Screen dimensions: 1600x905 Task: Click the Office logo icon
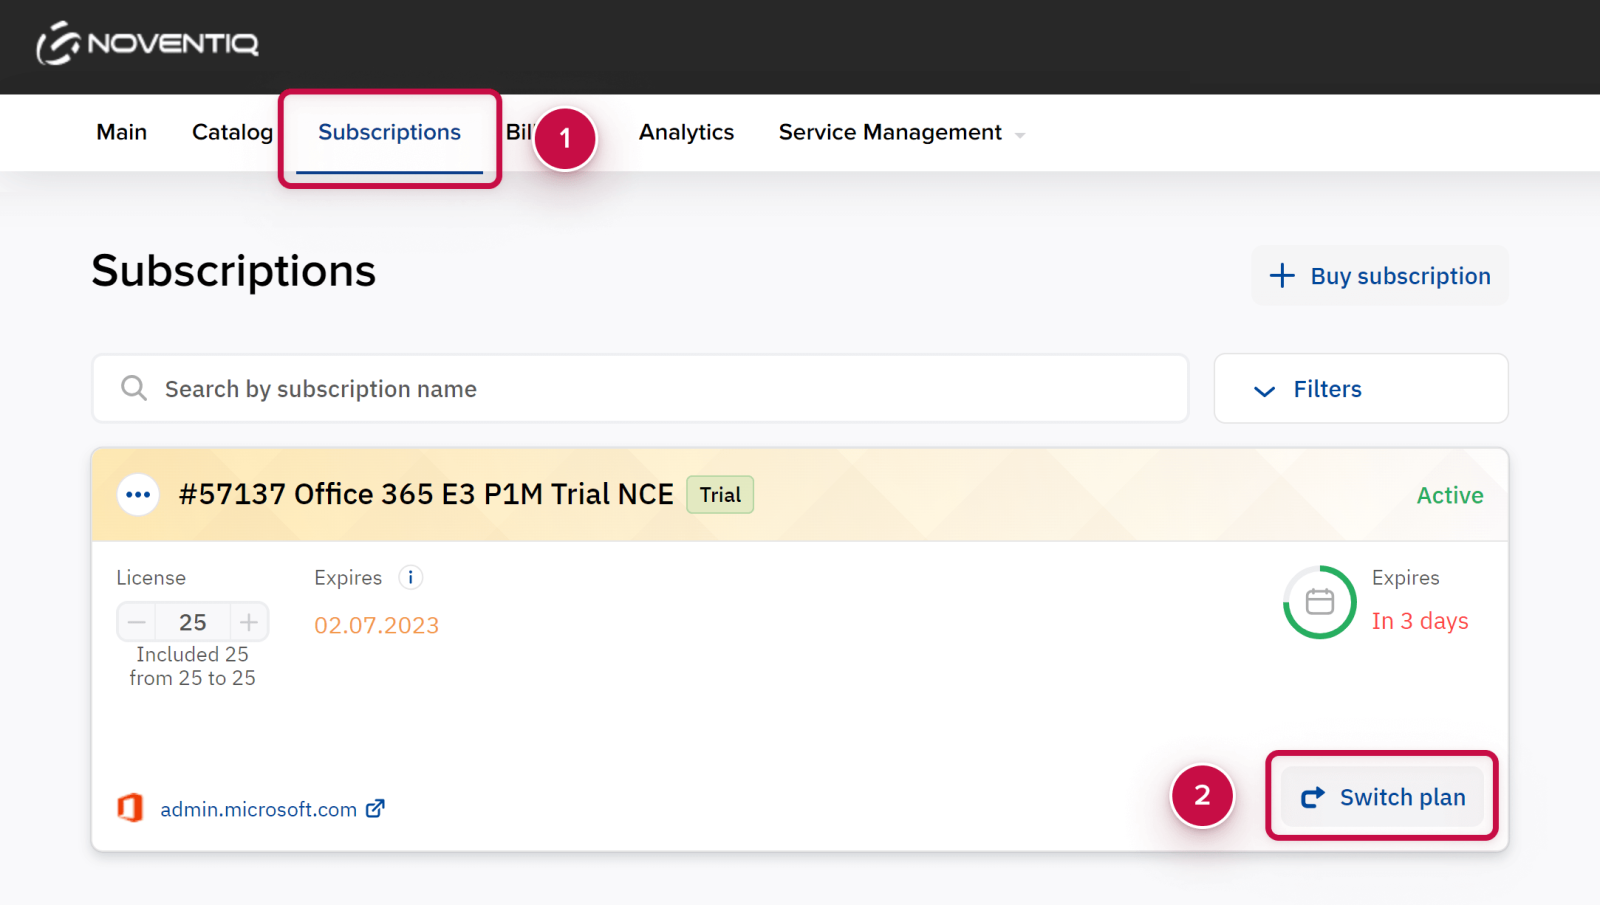tap(130, 808)
